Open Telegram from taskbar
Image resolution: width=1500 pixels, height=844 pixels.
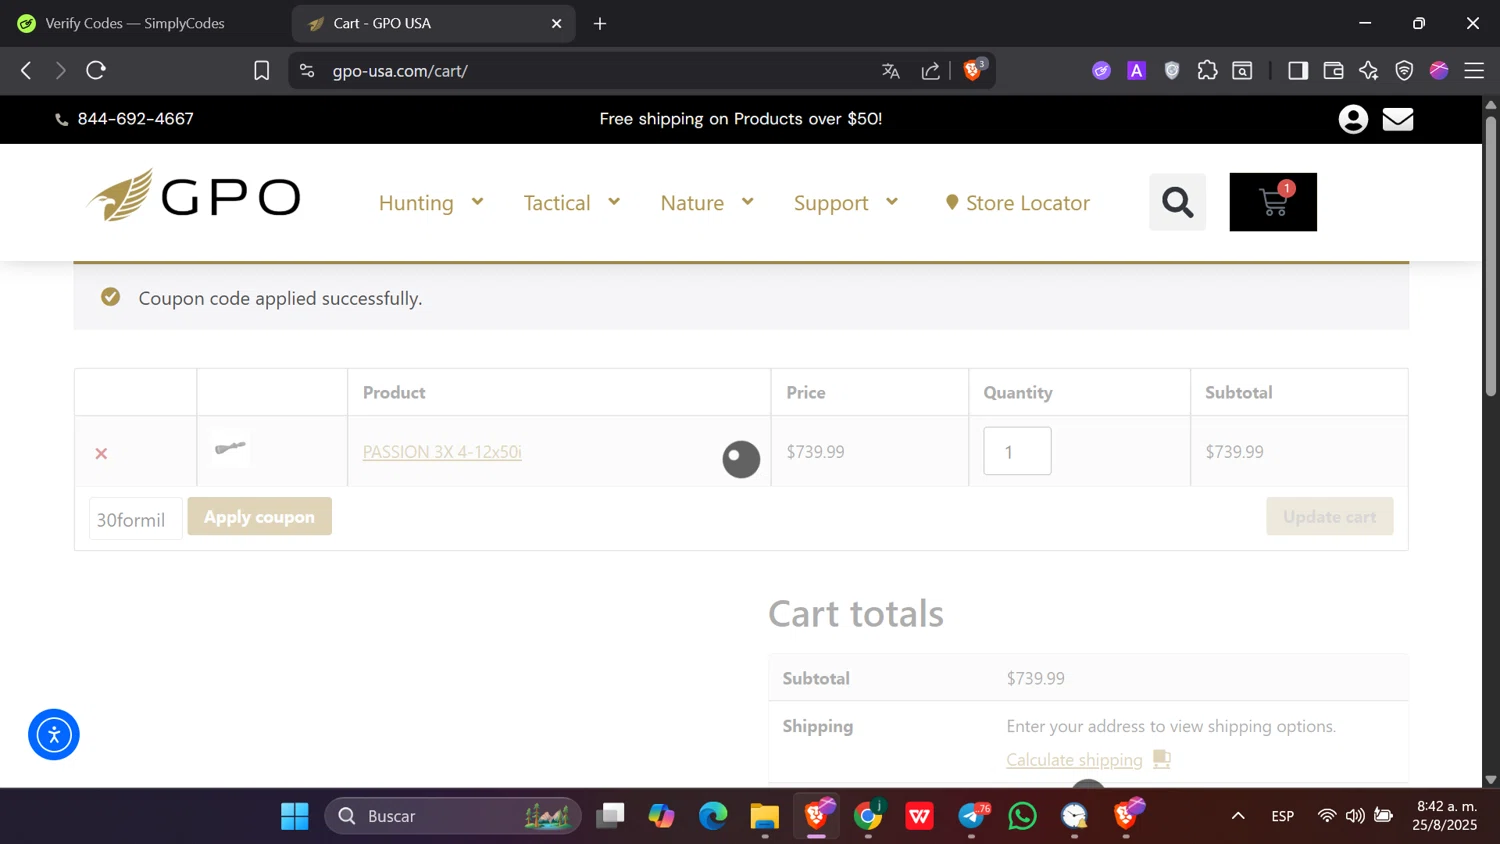click(x=972, y=816)
